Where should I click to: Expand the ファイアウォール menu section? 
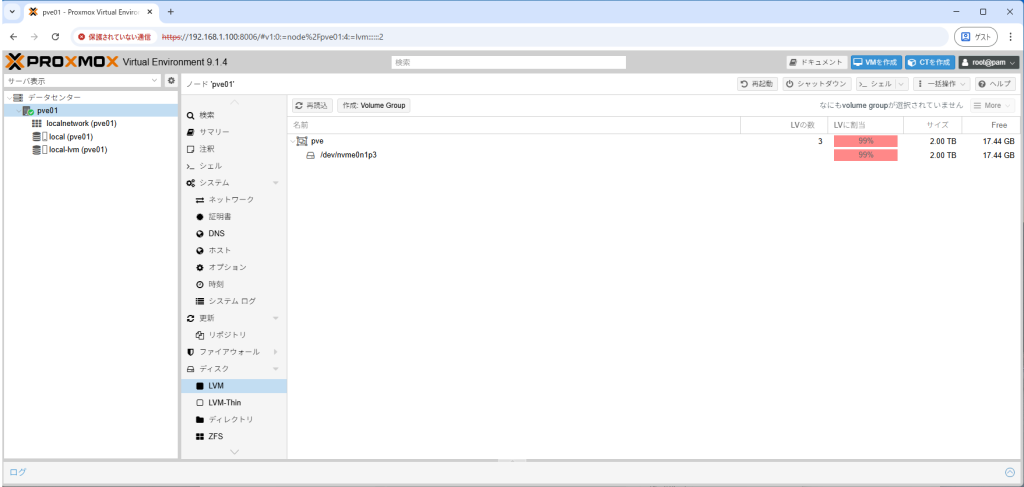(275, 352)
